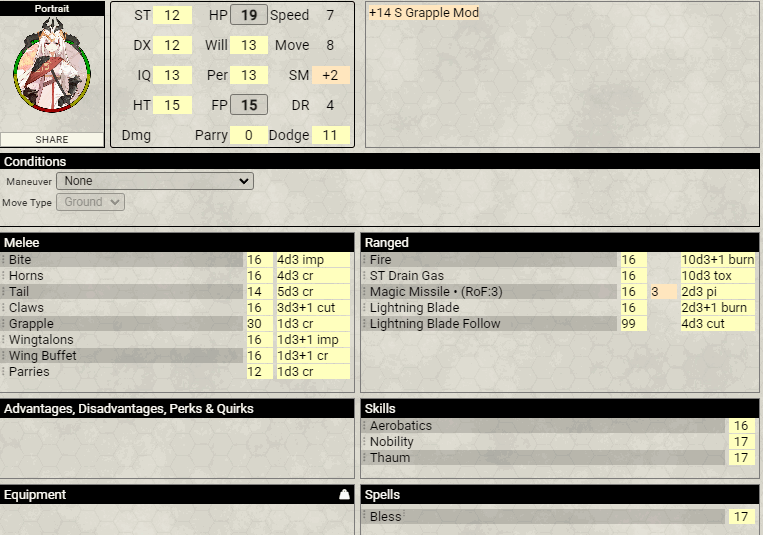The image size is (763, 535).
Task: Click the HT value field
Action: pyautogui.click(x=172, y=105)
